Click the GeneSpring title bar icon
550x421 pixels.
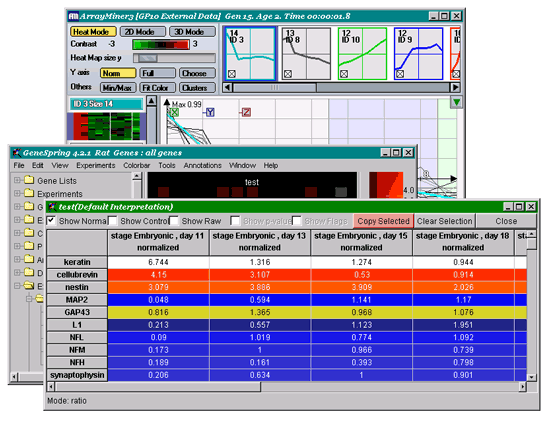(17, 153)
